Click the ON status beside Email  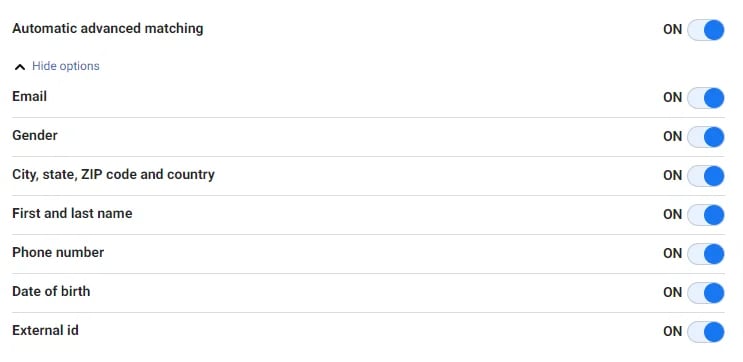click(672, 98)
